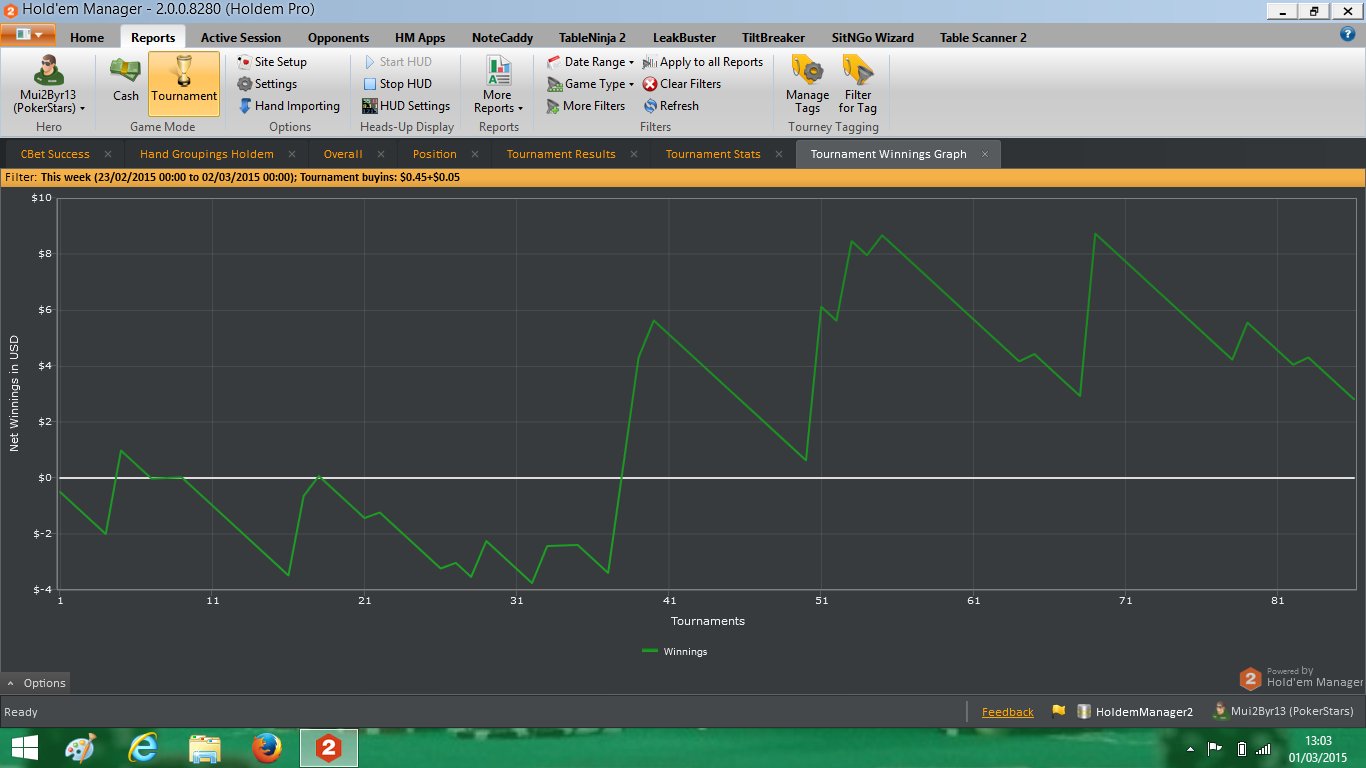Open the Opponents ribbon tab

(338, 38)
